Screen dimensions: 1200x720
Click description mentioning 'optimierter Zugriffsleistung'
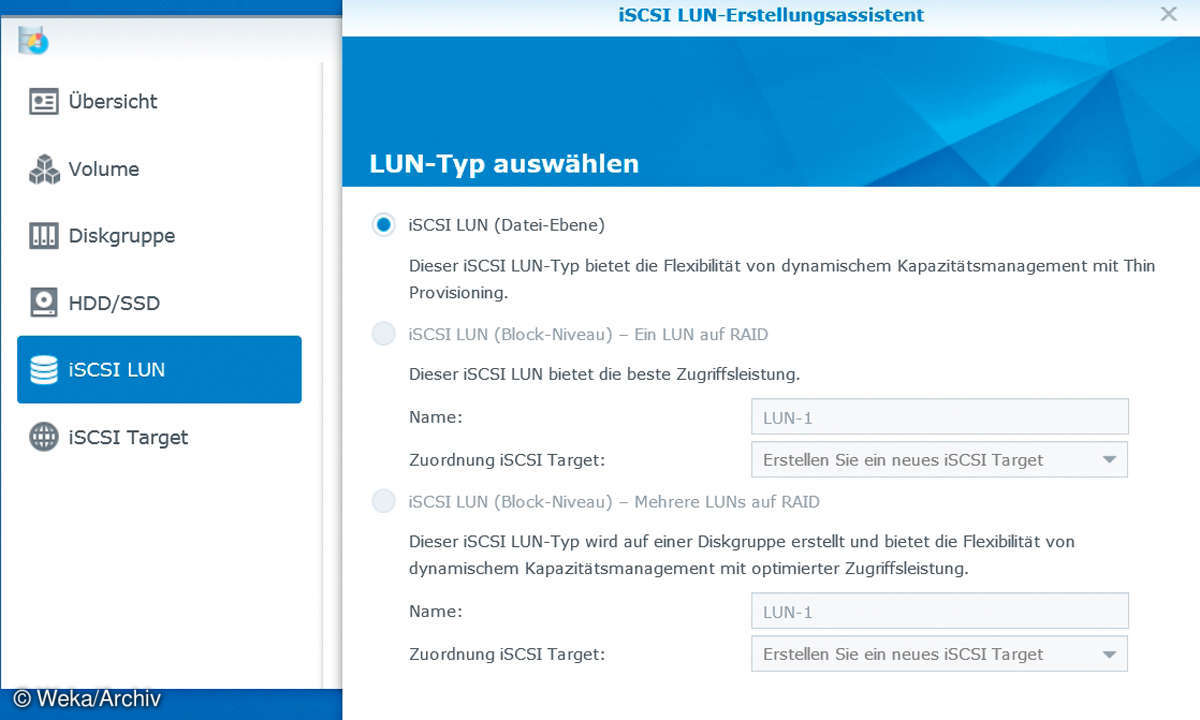point(742,555)
